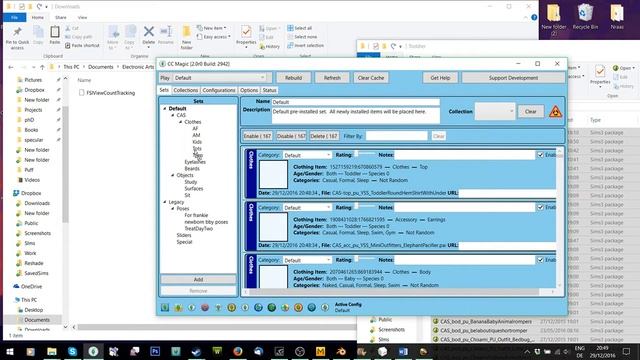This screenshot has height=360, width=640.
Task: Open Word from the taskbar
Action: tap(403, 351)
